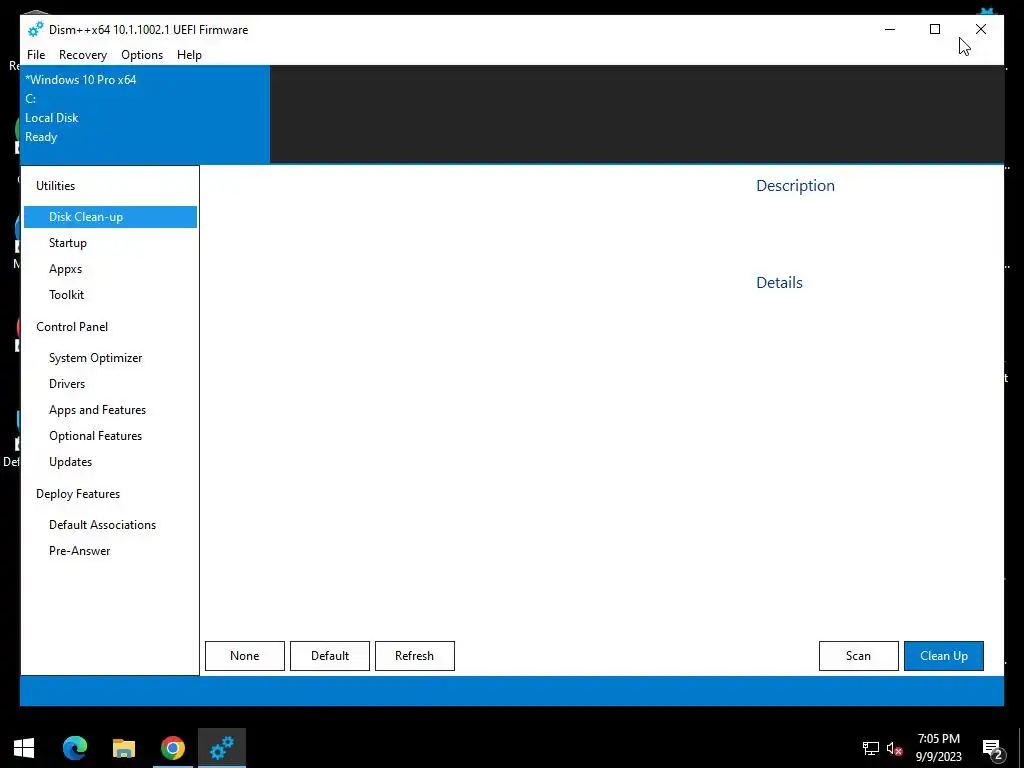Open the Recovery menu
Image resolution: width=1024 pixels, height=768 pixels.
[83, 55]
